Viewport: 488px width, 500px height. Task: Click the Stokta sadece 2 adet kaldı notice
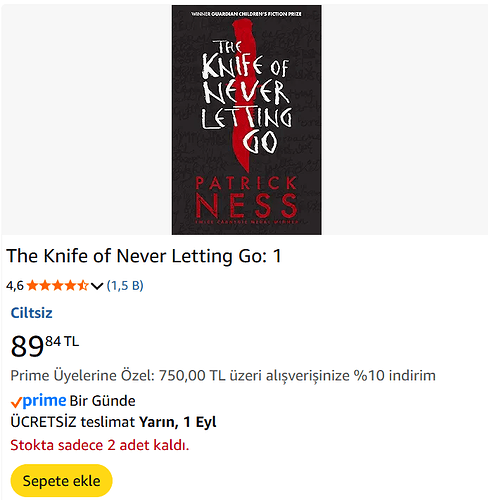point(100,445)
